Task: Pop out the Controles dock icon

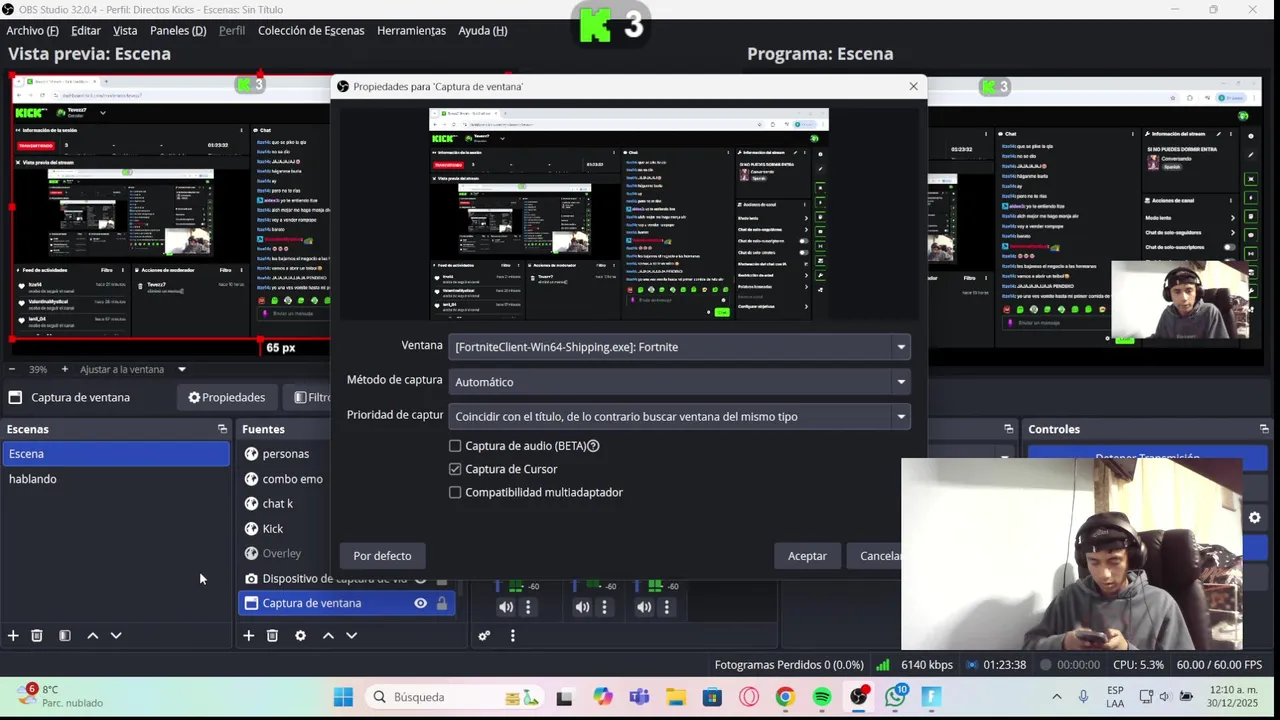Action: (x=1264, y=429)
